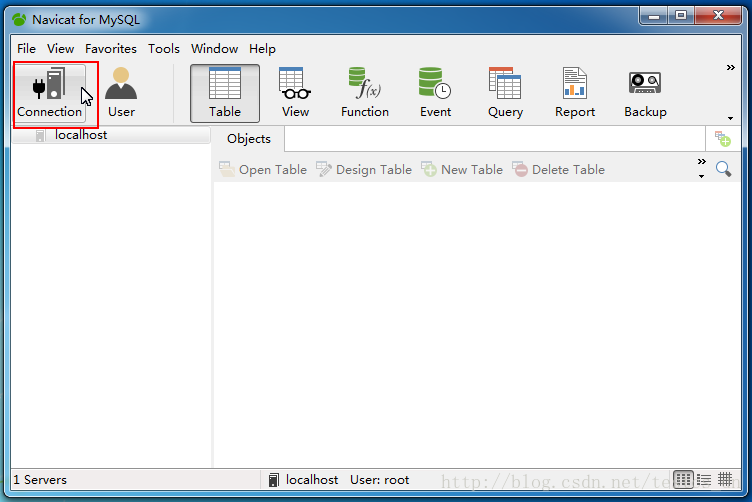The image size is (752, 502).
Task: Switch to the detail list view icon
Action: point(704,479)
